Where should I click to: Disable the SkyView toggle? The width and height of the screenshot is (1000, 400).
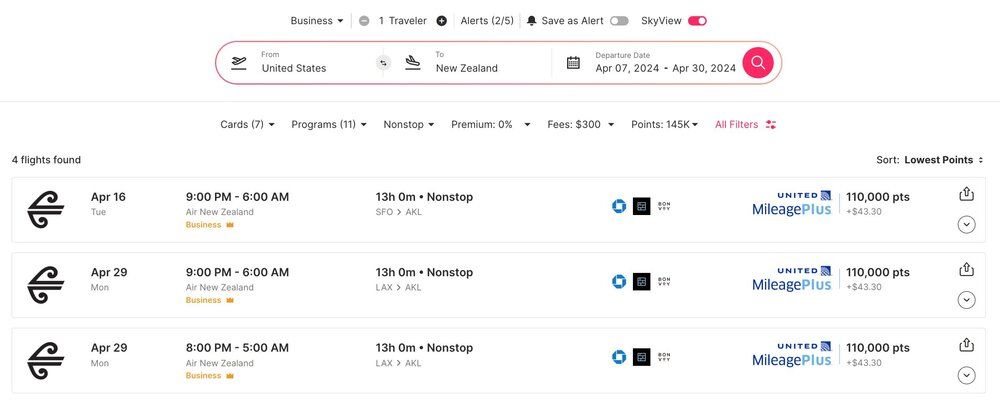coord(697,20)
